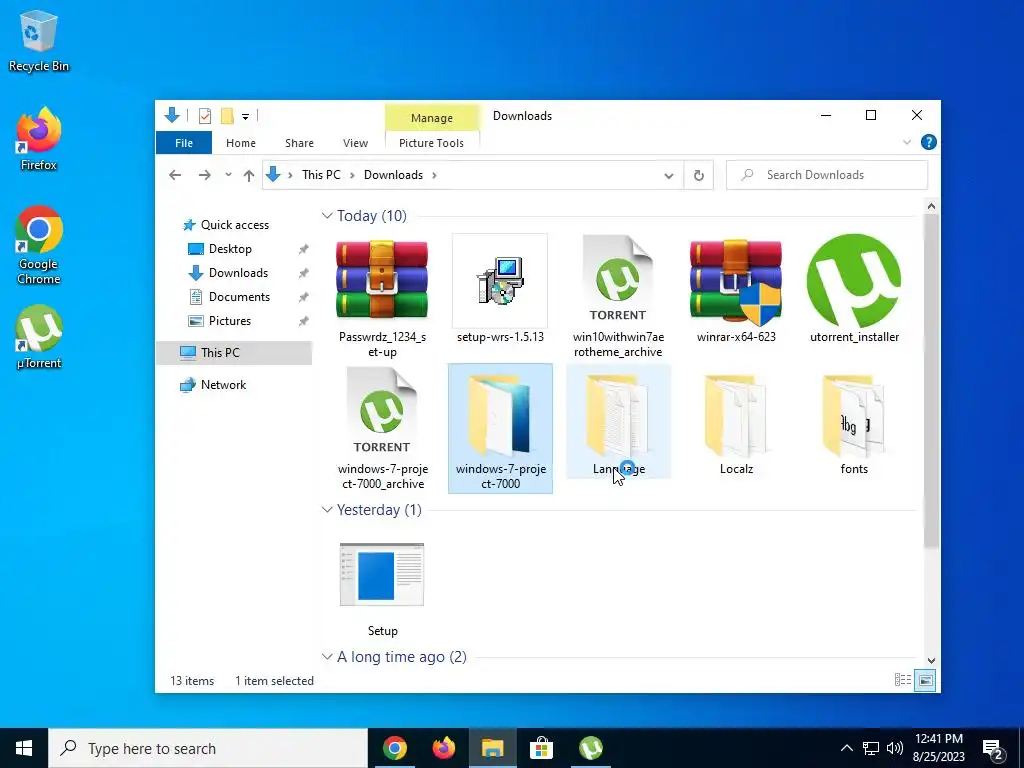
Task: Open File Explorer Help icon
Action: pos(928,142)
